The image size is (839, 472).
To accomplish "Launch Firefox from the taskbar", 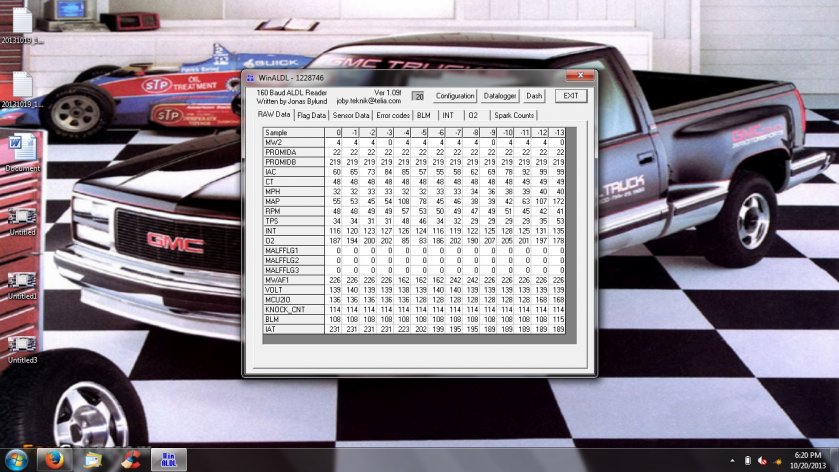I will (x=54, y=460).
